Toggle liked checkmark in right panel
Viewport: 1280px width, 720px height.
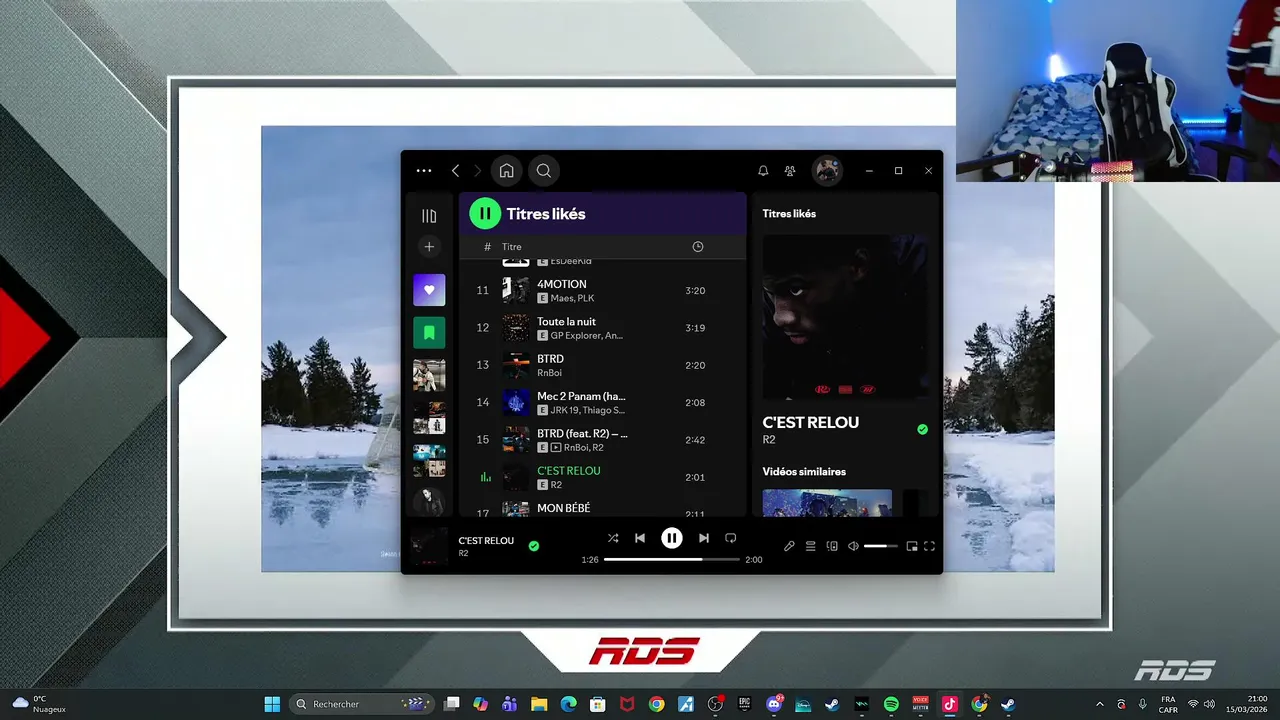922,430
